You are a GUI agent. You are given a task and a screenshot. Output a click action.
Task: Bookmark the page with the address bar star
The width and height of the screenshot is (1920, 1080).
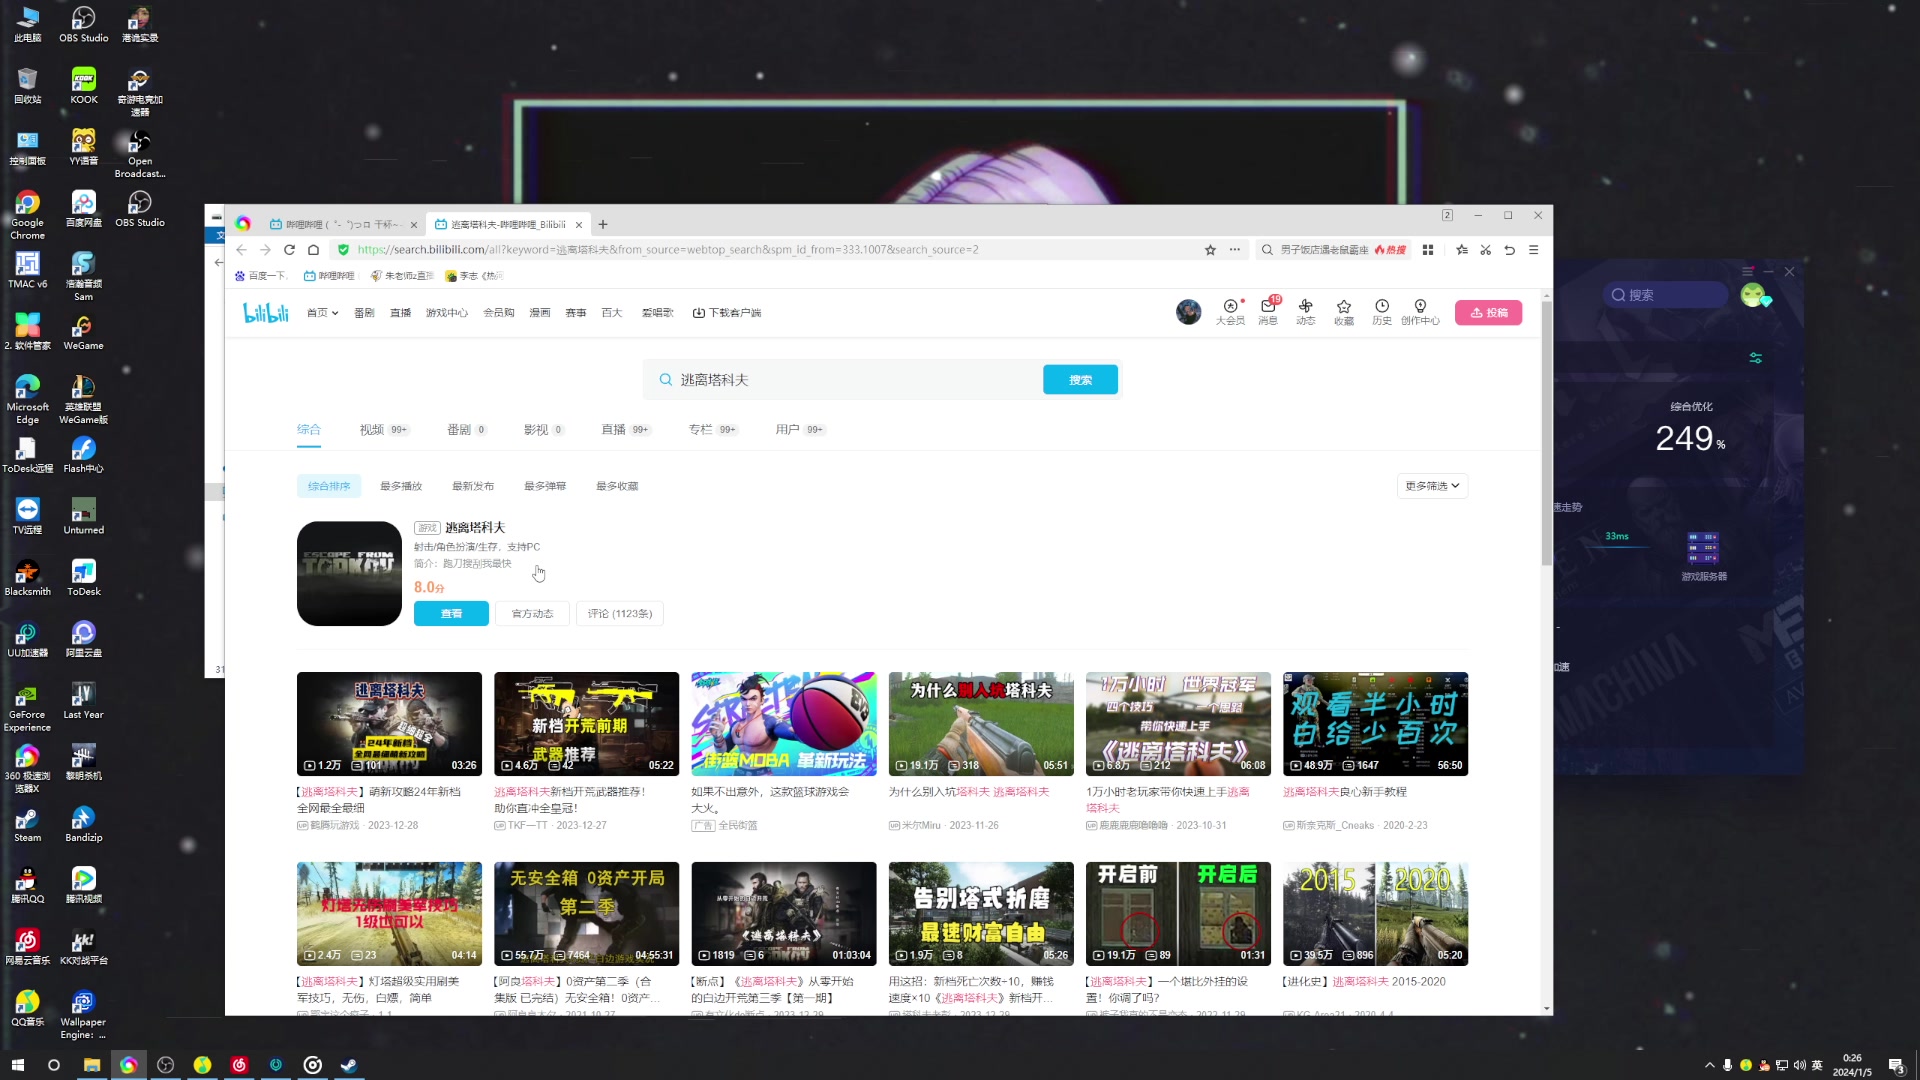click(x=1210, y=250)
